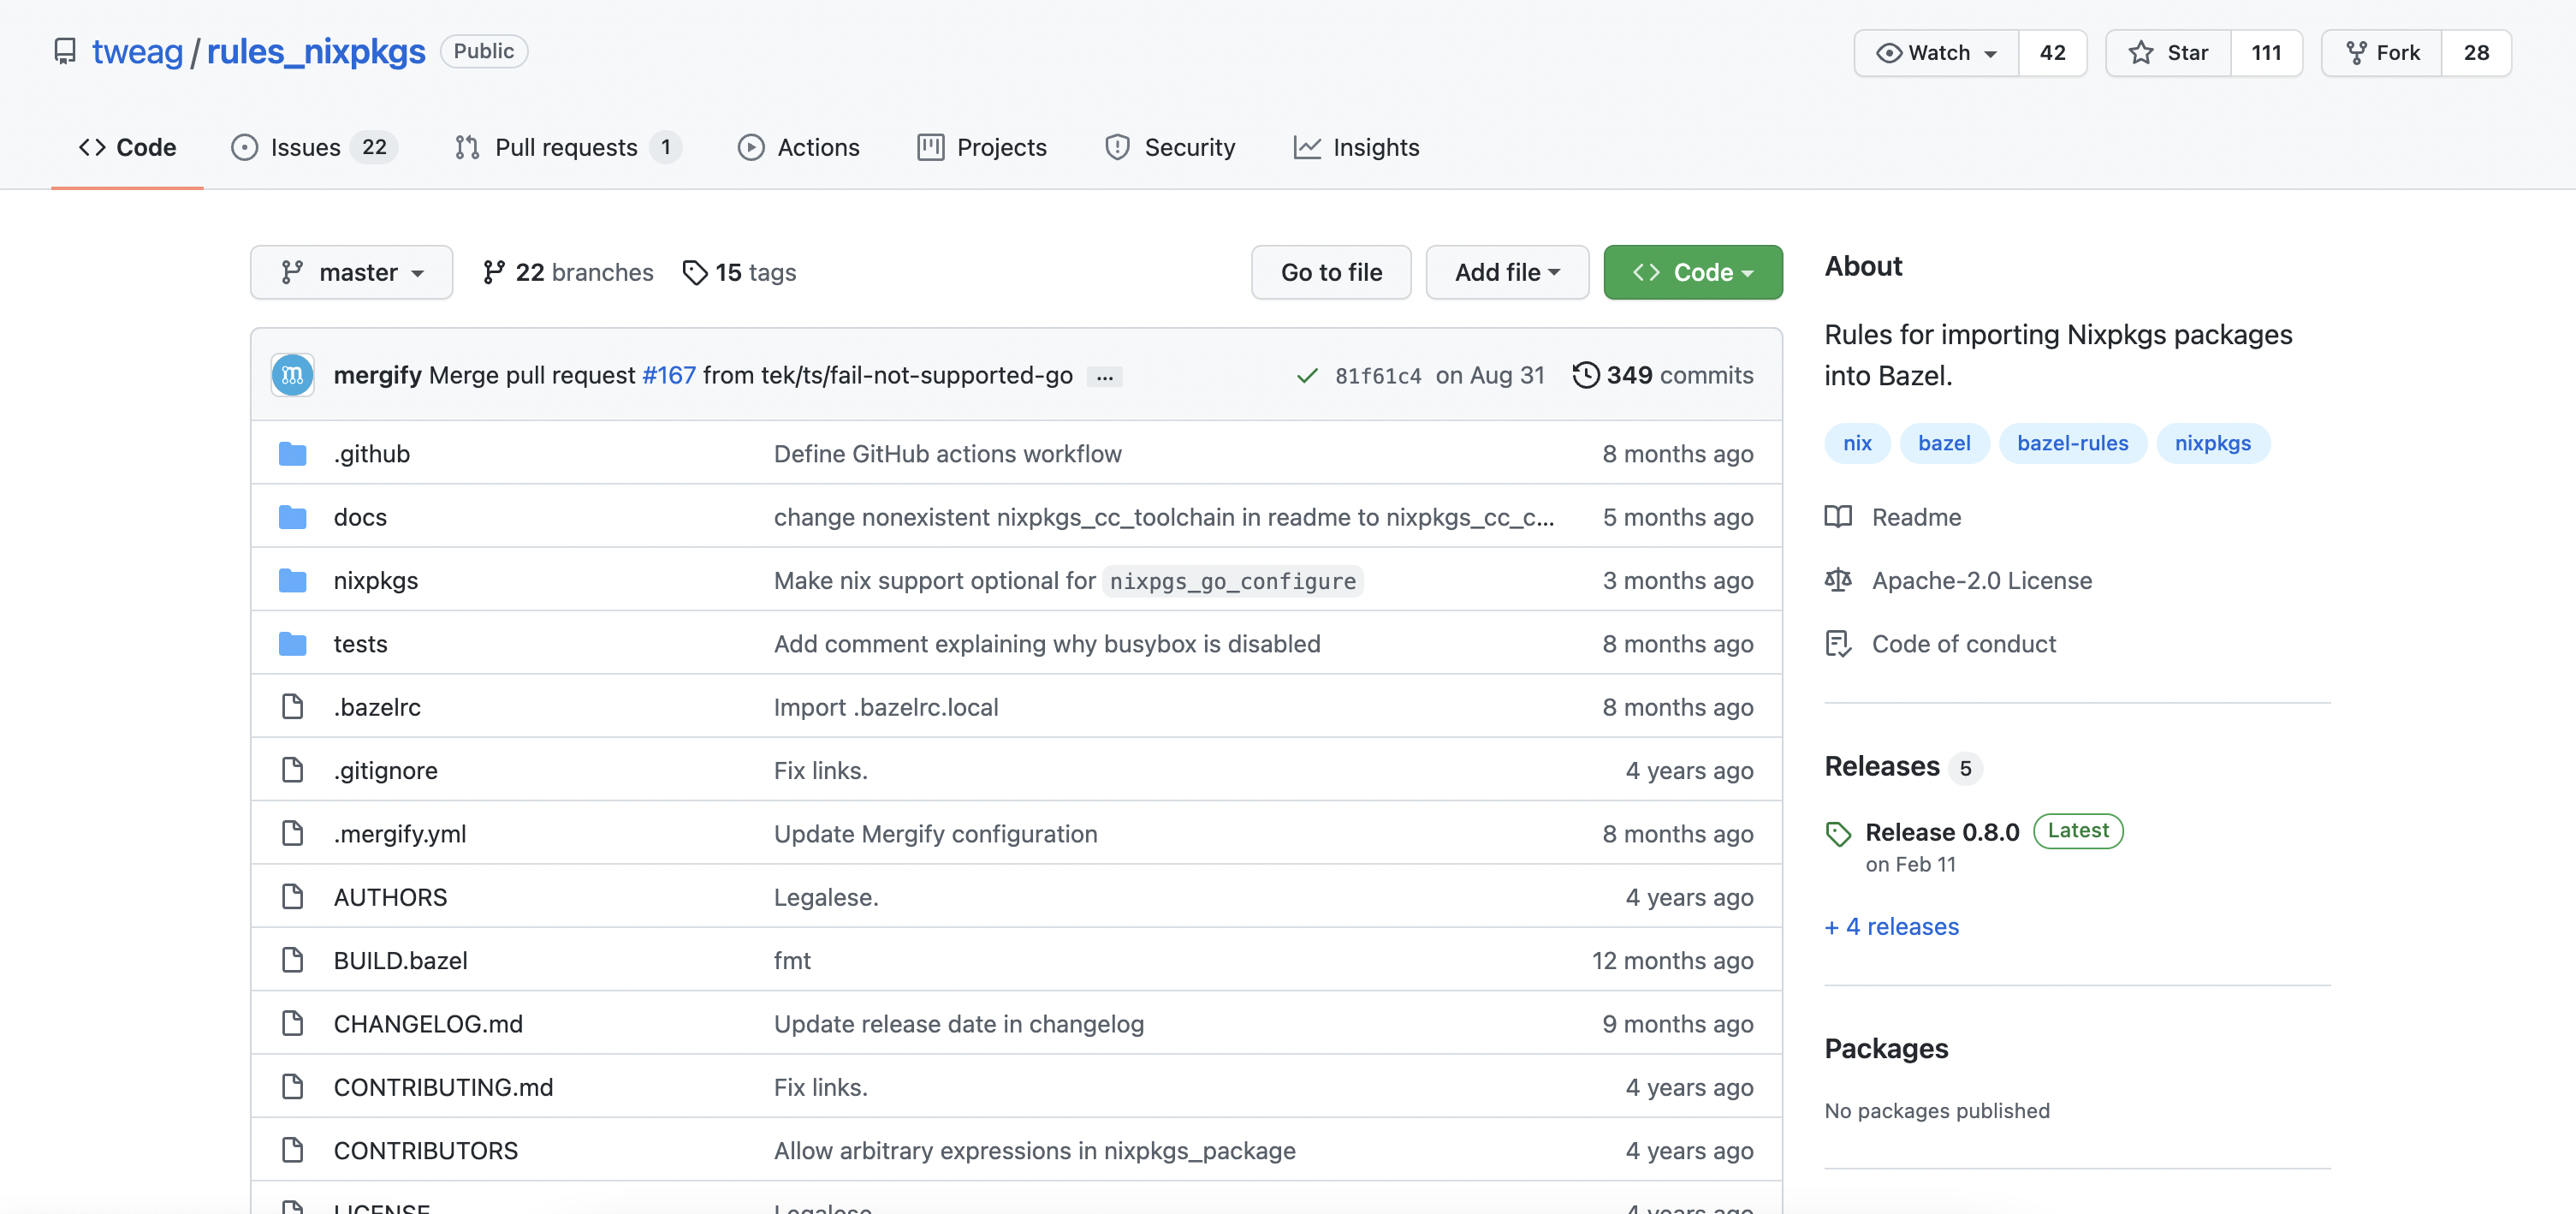This screenshot has width=2576, height=1214.
Task: Open the Pull requests tab
Action: point(566,147)
